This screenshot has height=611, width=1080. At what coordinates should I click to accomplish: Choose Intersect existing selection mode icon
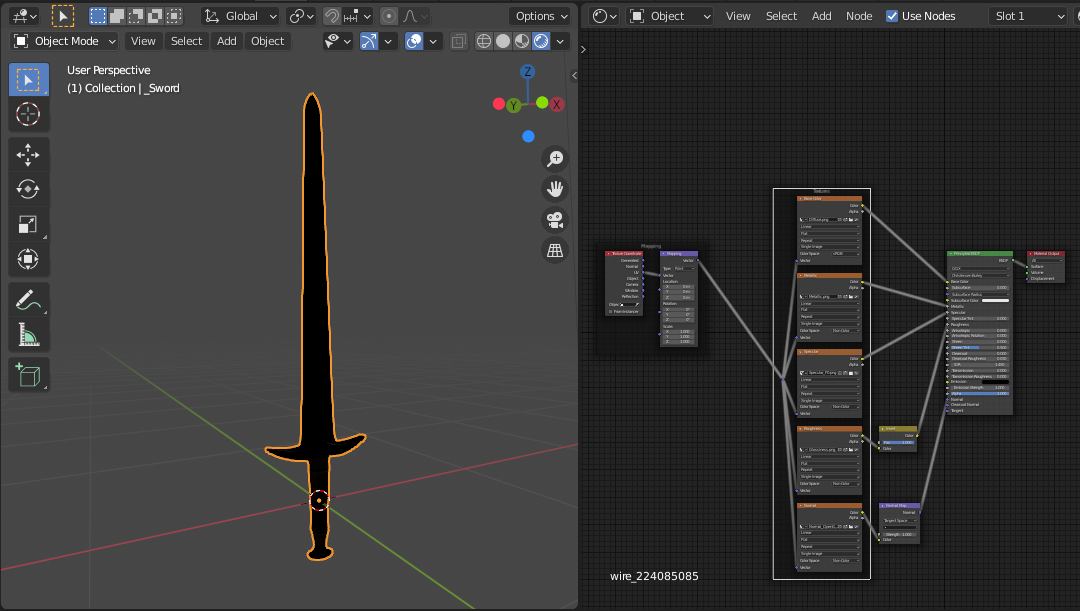click(175, 16)
